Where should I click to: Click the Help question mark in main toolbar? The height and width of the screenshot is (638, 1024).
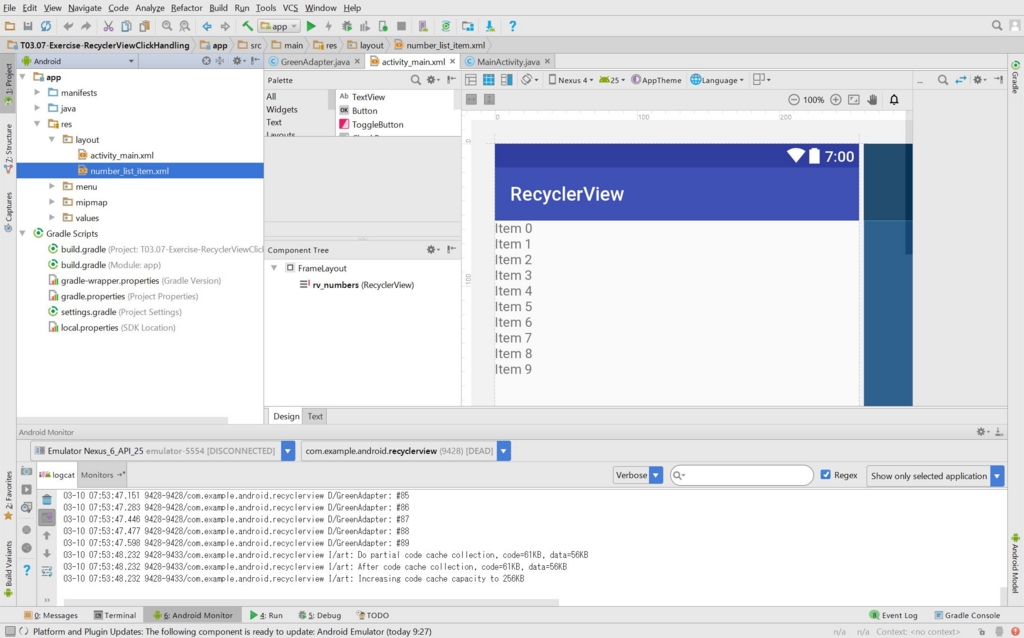coord(513,26)
